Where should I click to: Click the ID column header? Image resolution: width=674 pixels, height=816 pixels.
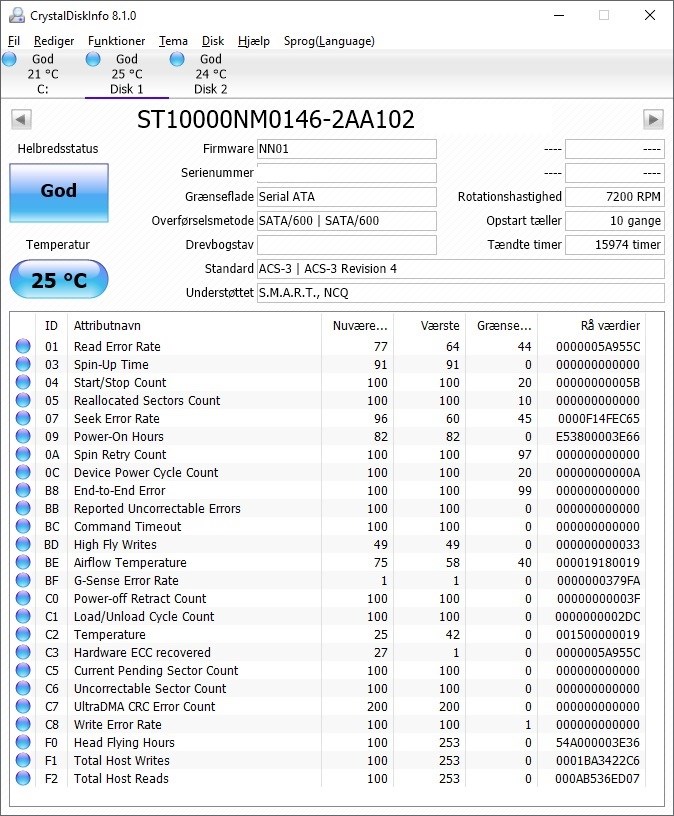[x=52, y=326]
